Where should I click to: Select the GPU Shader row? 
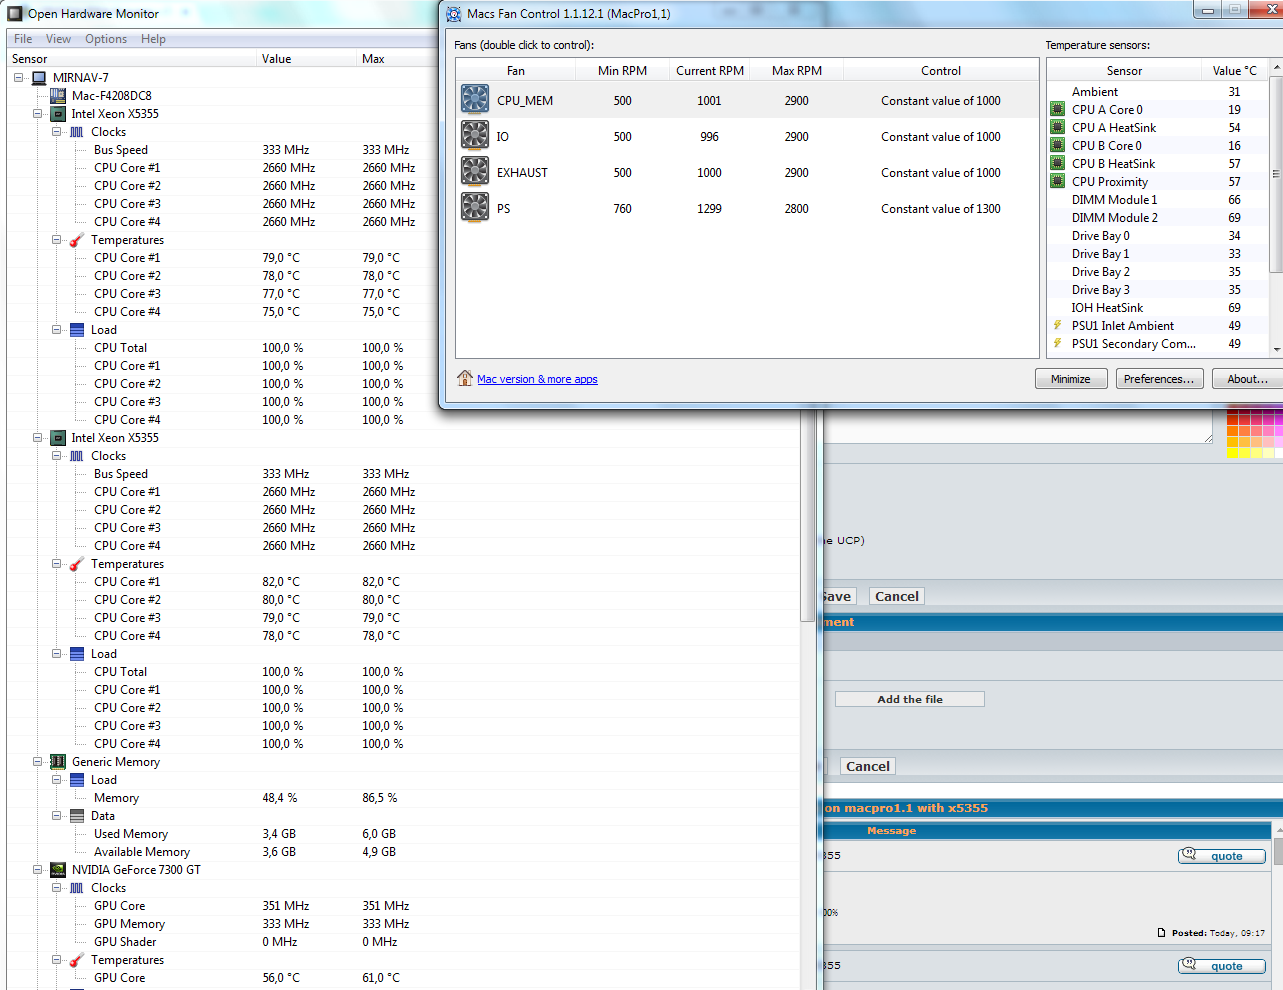[405, 942]
